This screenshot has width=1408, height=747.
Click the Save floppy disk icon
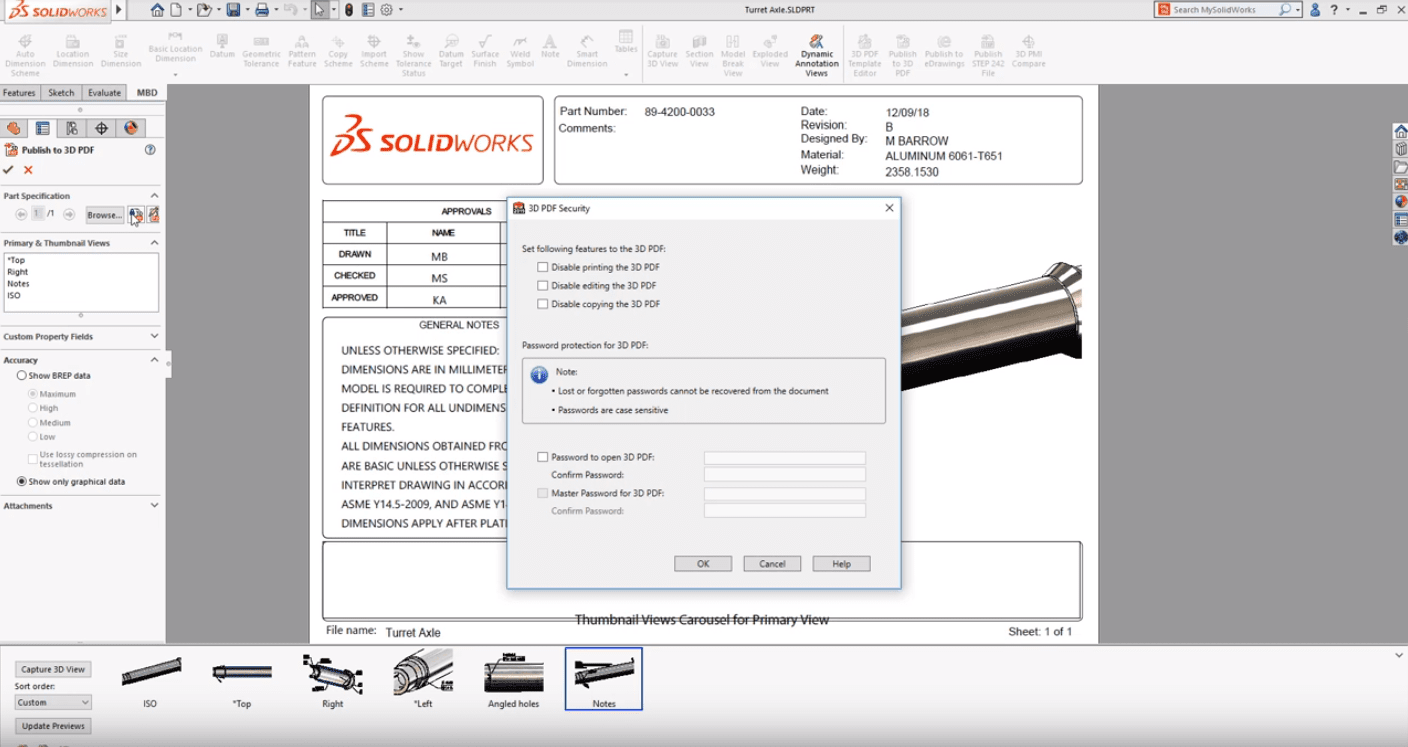coord(232,10)
